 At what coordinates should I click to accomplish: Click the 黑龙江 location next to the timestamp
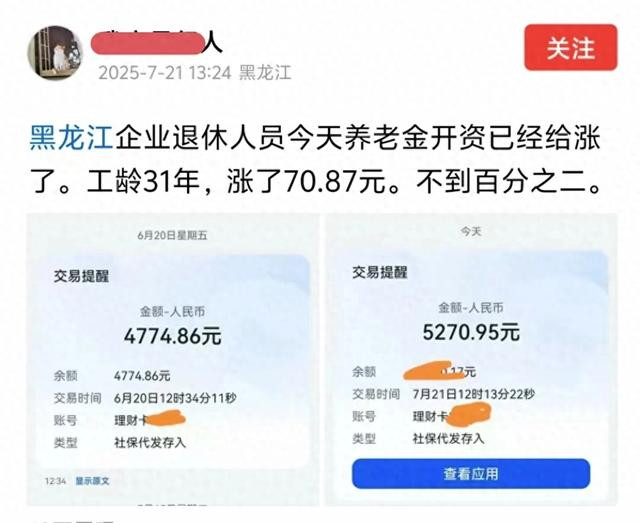click(x=265, y=73)
